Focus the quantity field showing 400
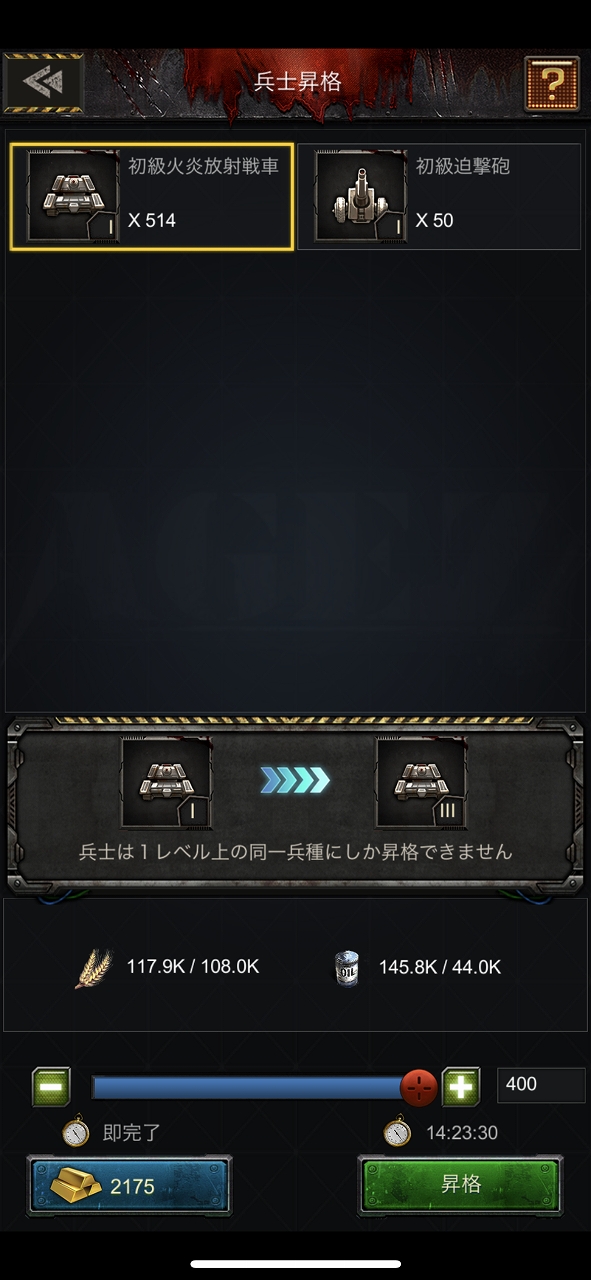The width and height of the screenshot is (591, 1280). [541, 1085]
